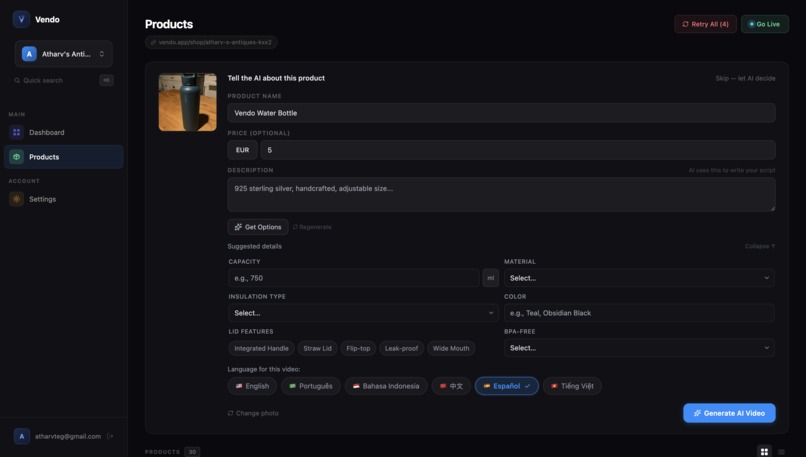Open Dashboard in the sidebar
Screen dimensions: 806x457
(63, 132)
